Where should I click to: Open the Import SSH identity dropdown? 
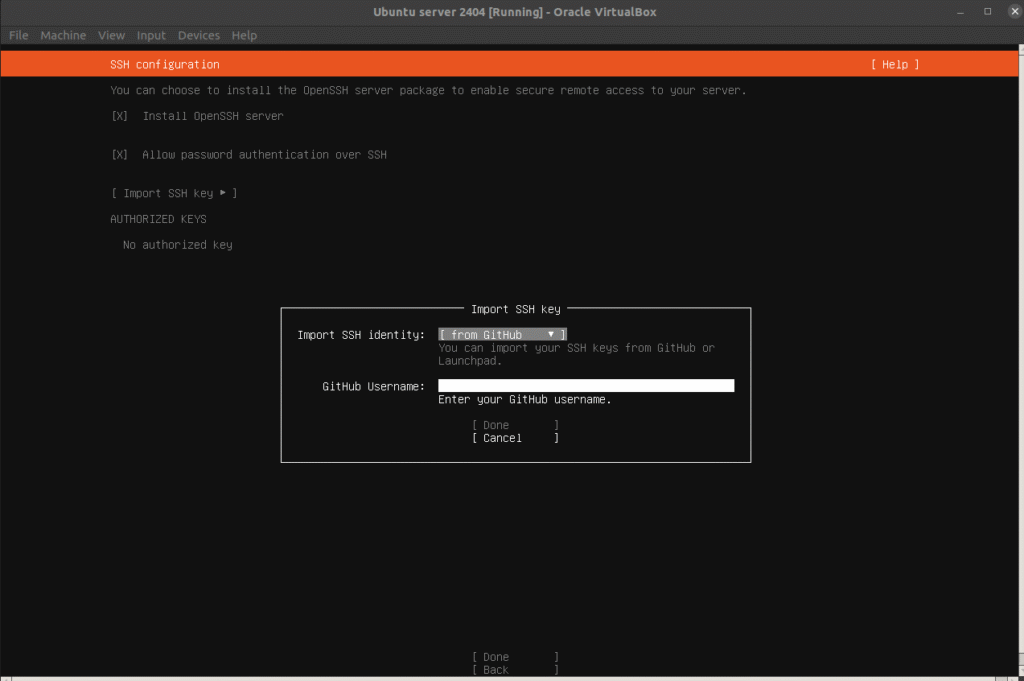[503, 334]
